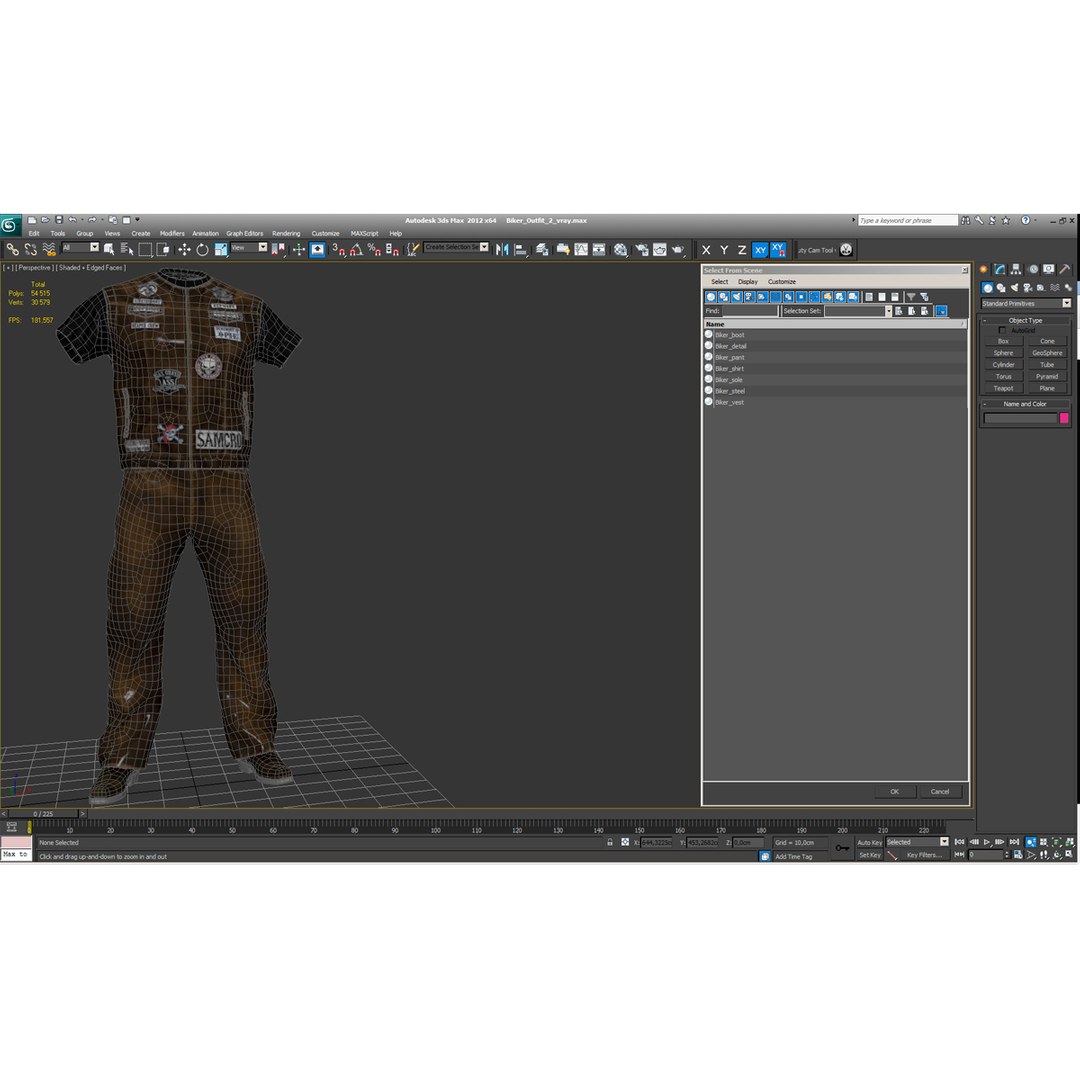
Task: Open selection filter 'All' dropdown
Action: coord(81,247)
